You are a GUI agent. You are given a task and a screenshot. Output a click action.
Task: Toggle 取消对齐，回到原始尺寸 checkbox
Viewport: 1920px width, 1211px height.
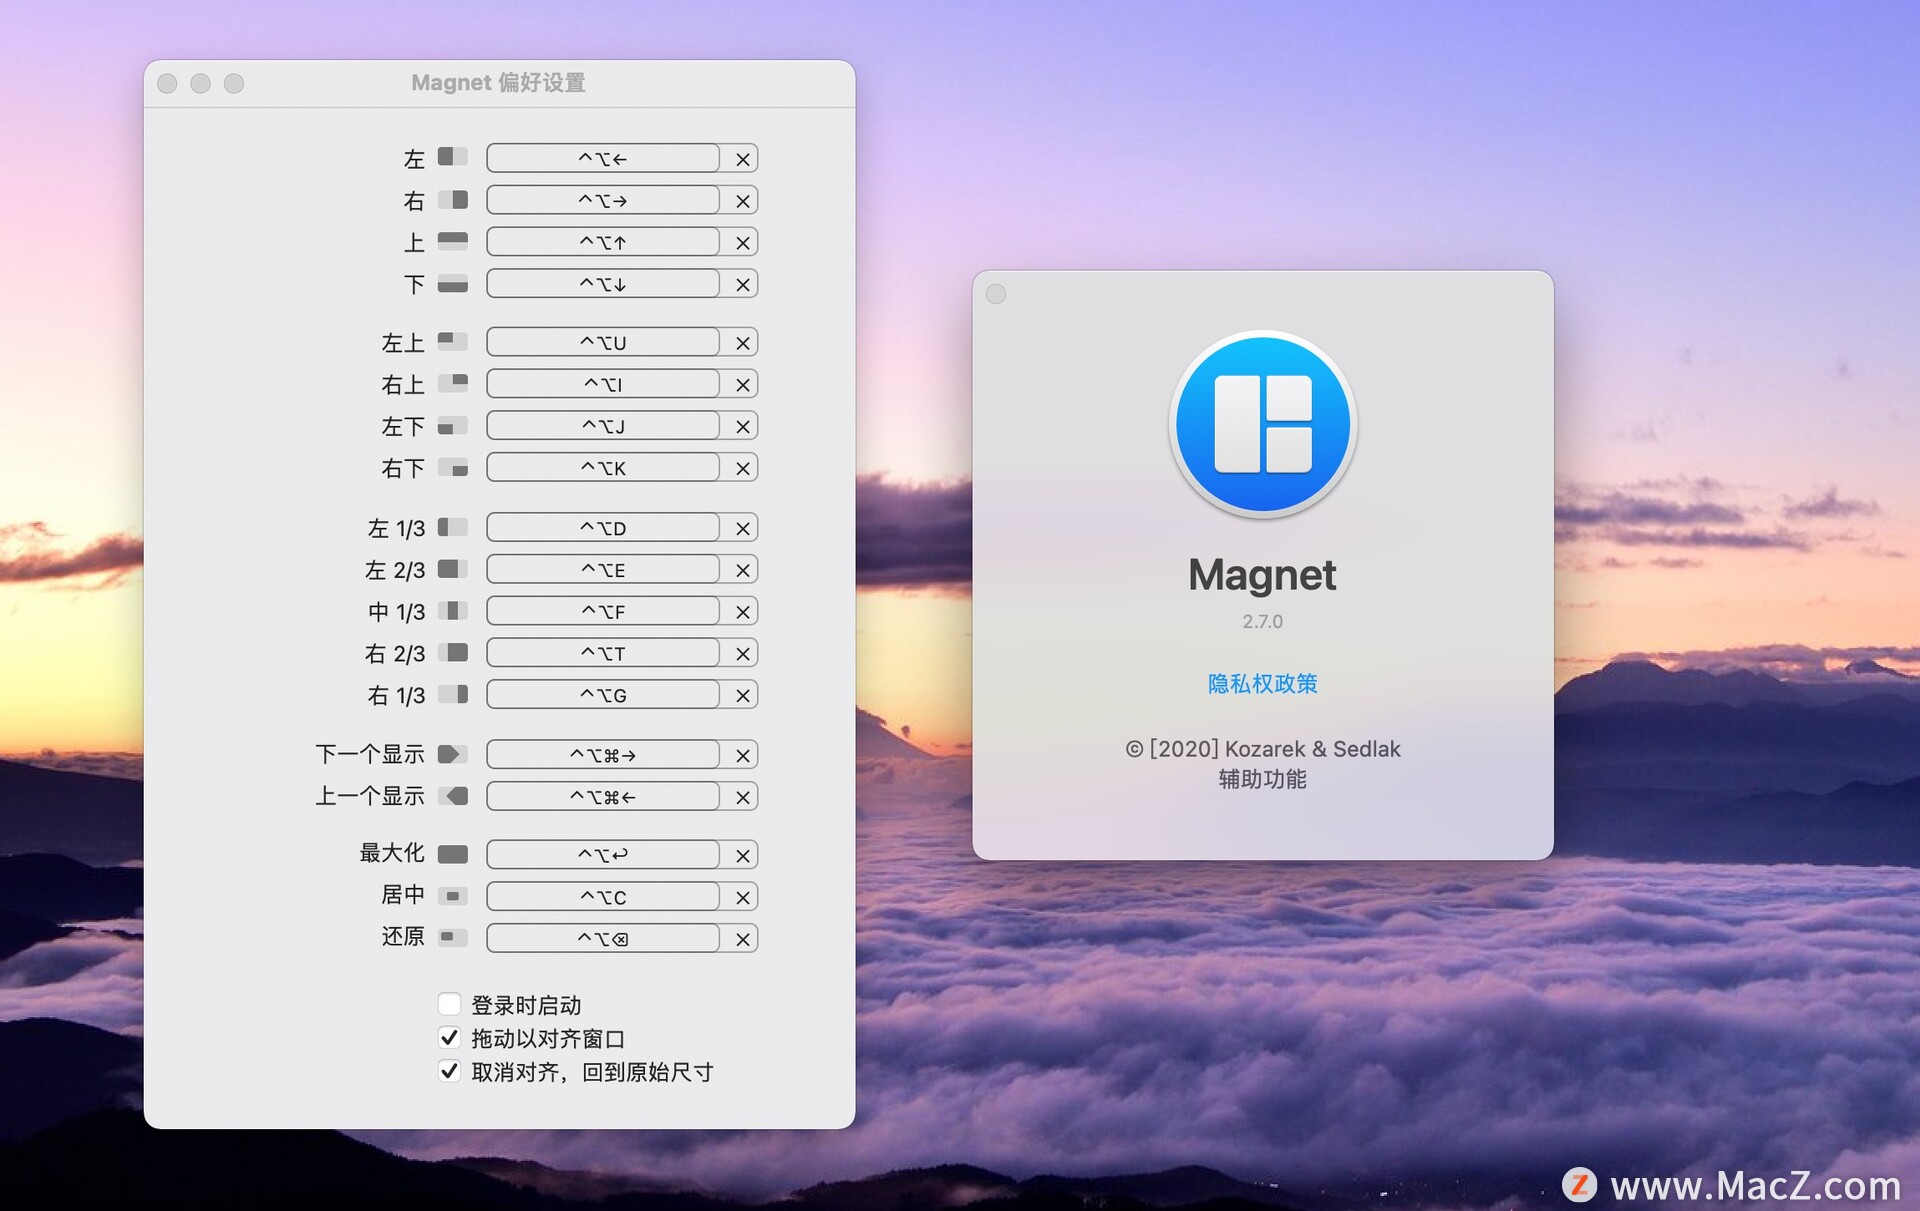pyautogui.click(x=449, y=1071)
